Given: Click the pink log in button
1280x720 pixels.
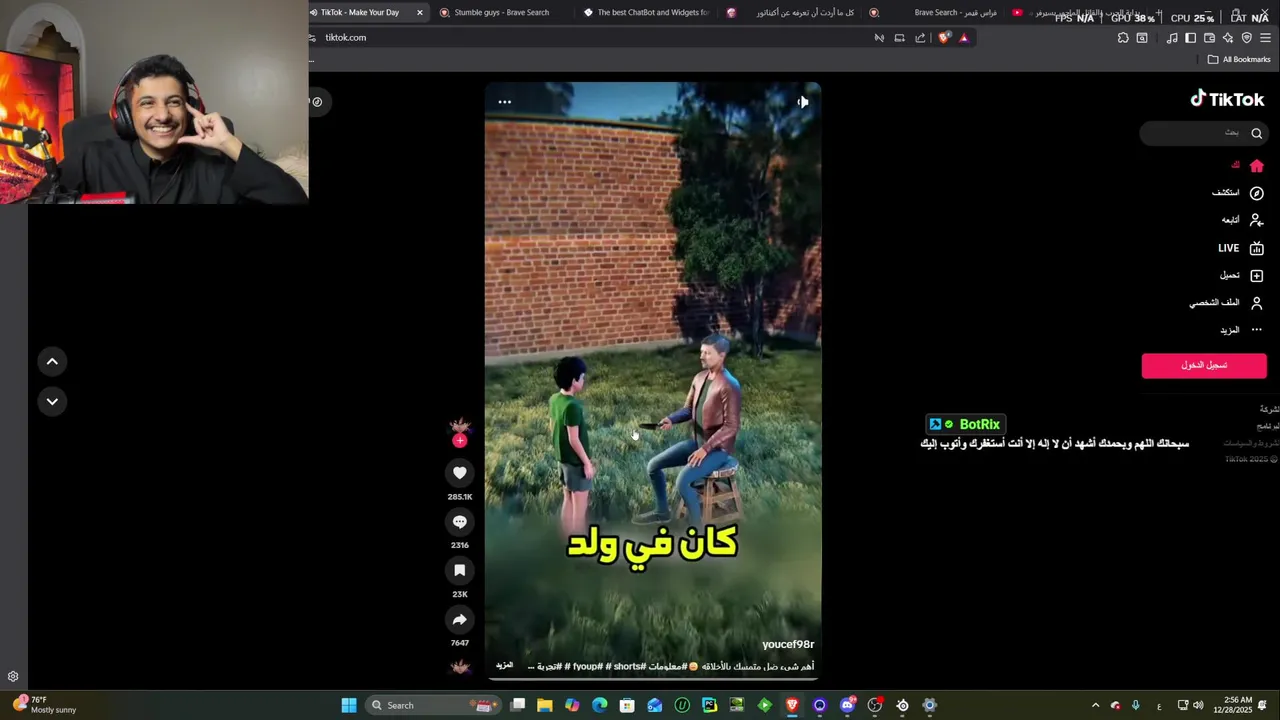Looking at the screenshot, I should pyautogui.click(x=1204, y=365).
